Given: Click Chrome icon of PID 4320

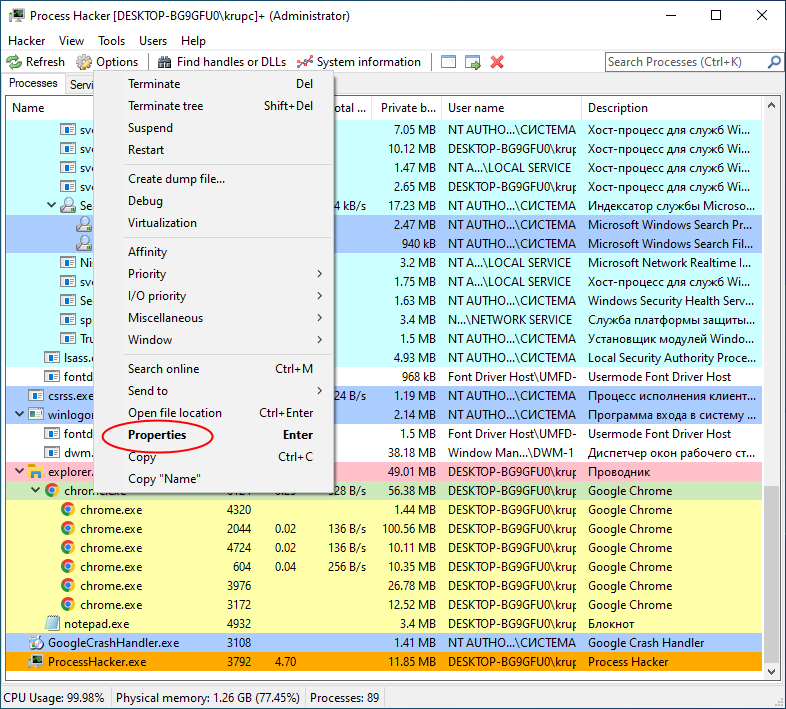Looking at the screenshot, I should click(x=68, y=509).
